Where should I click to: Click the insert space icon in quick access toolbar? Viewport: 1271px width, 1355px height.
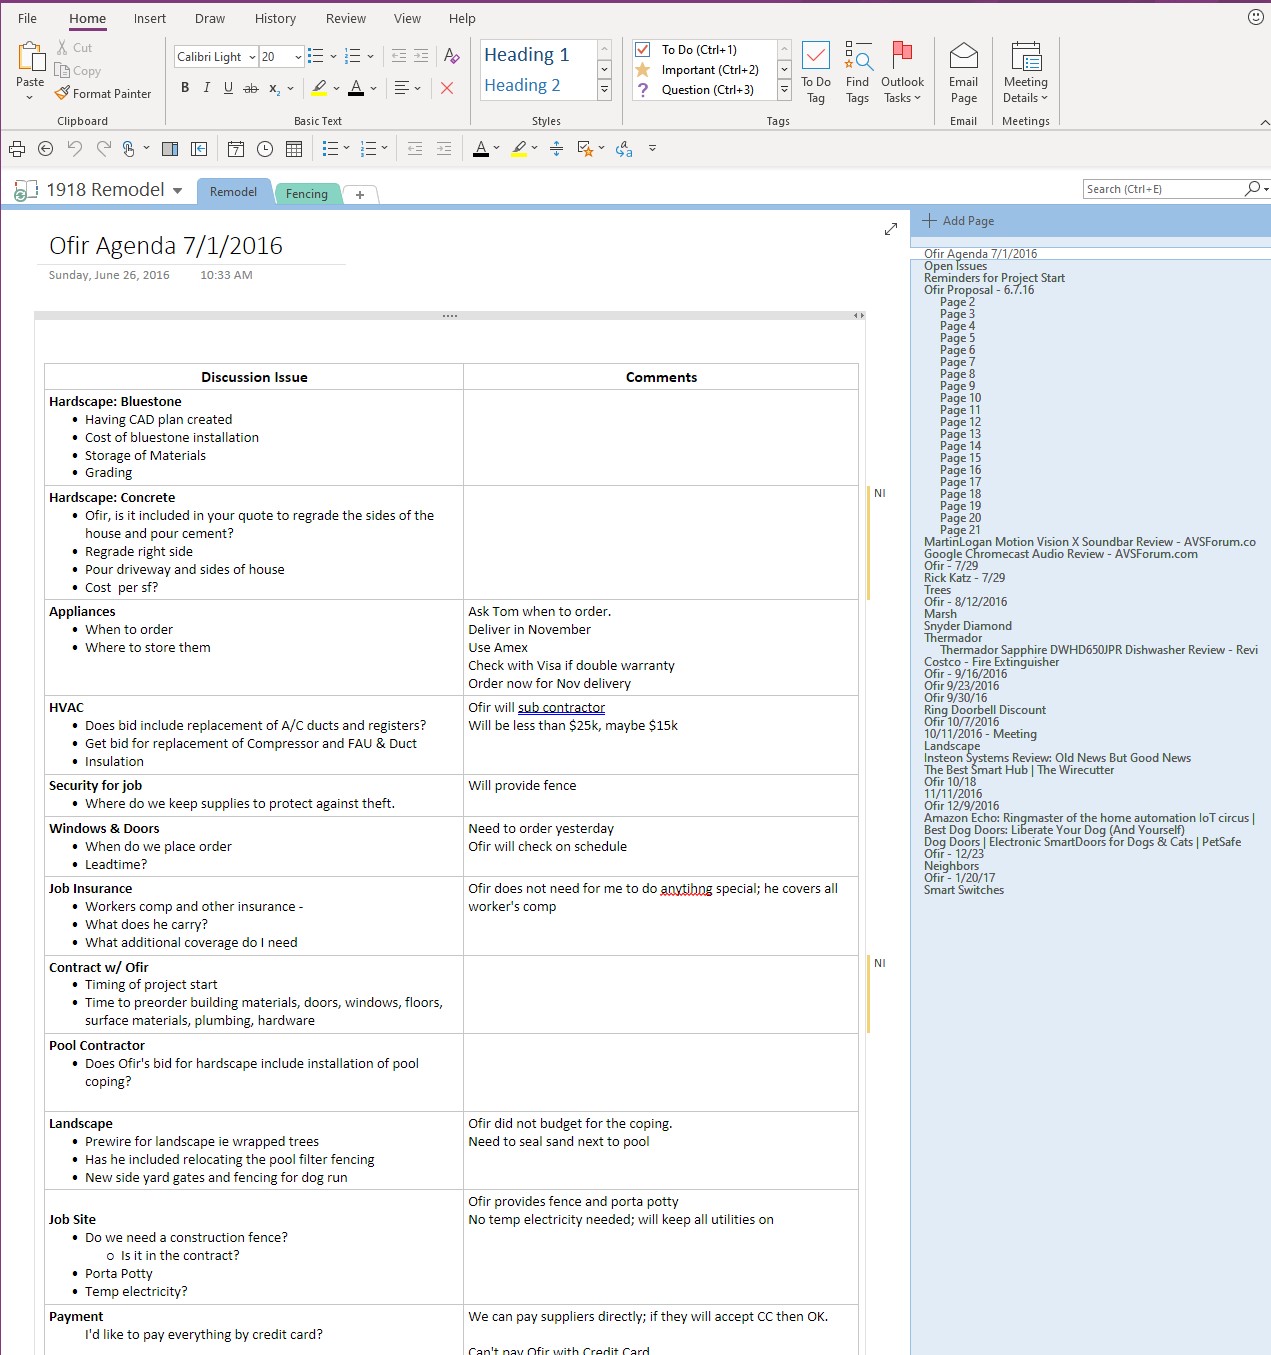557,149
